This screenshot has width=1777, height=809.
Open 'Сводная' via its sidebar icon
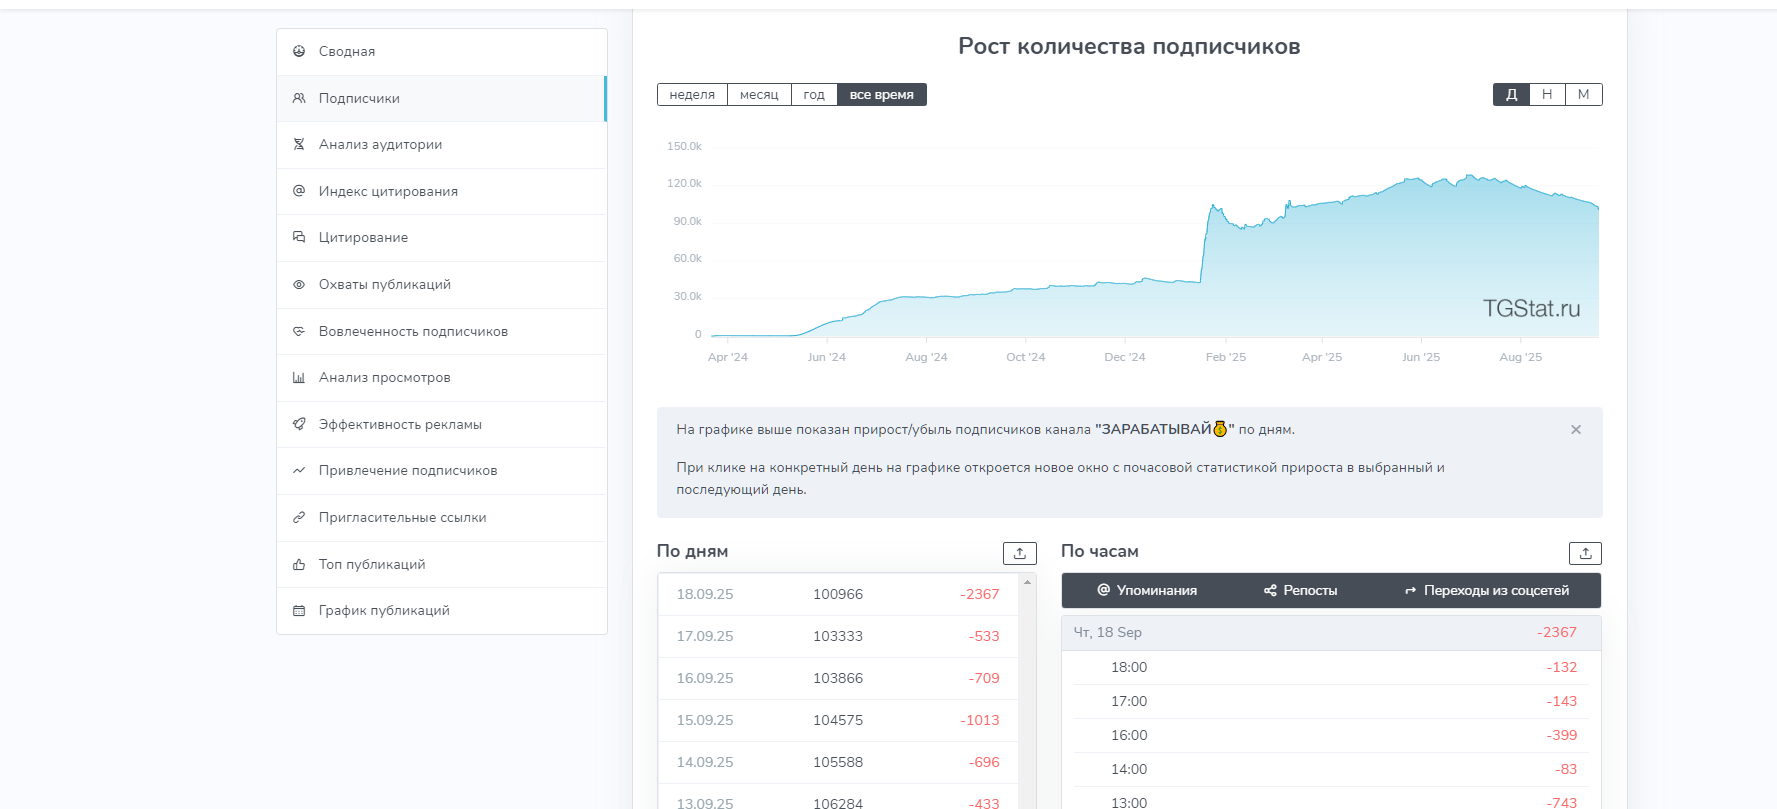tap(299, 51)
